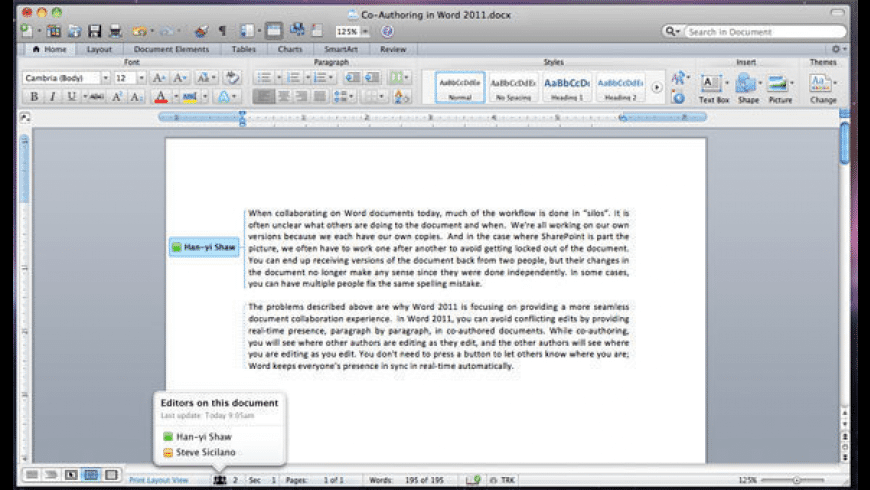
Task: Click the Undo arrow icon
Action: pyautogui.click(x=140, y=31)
